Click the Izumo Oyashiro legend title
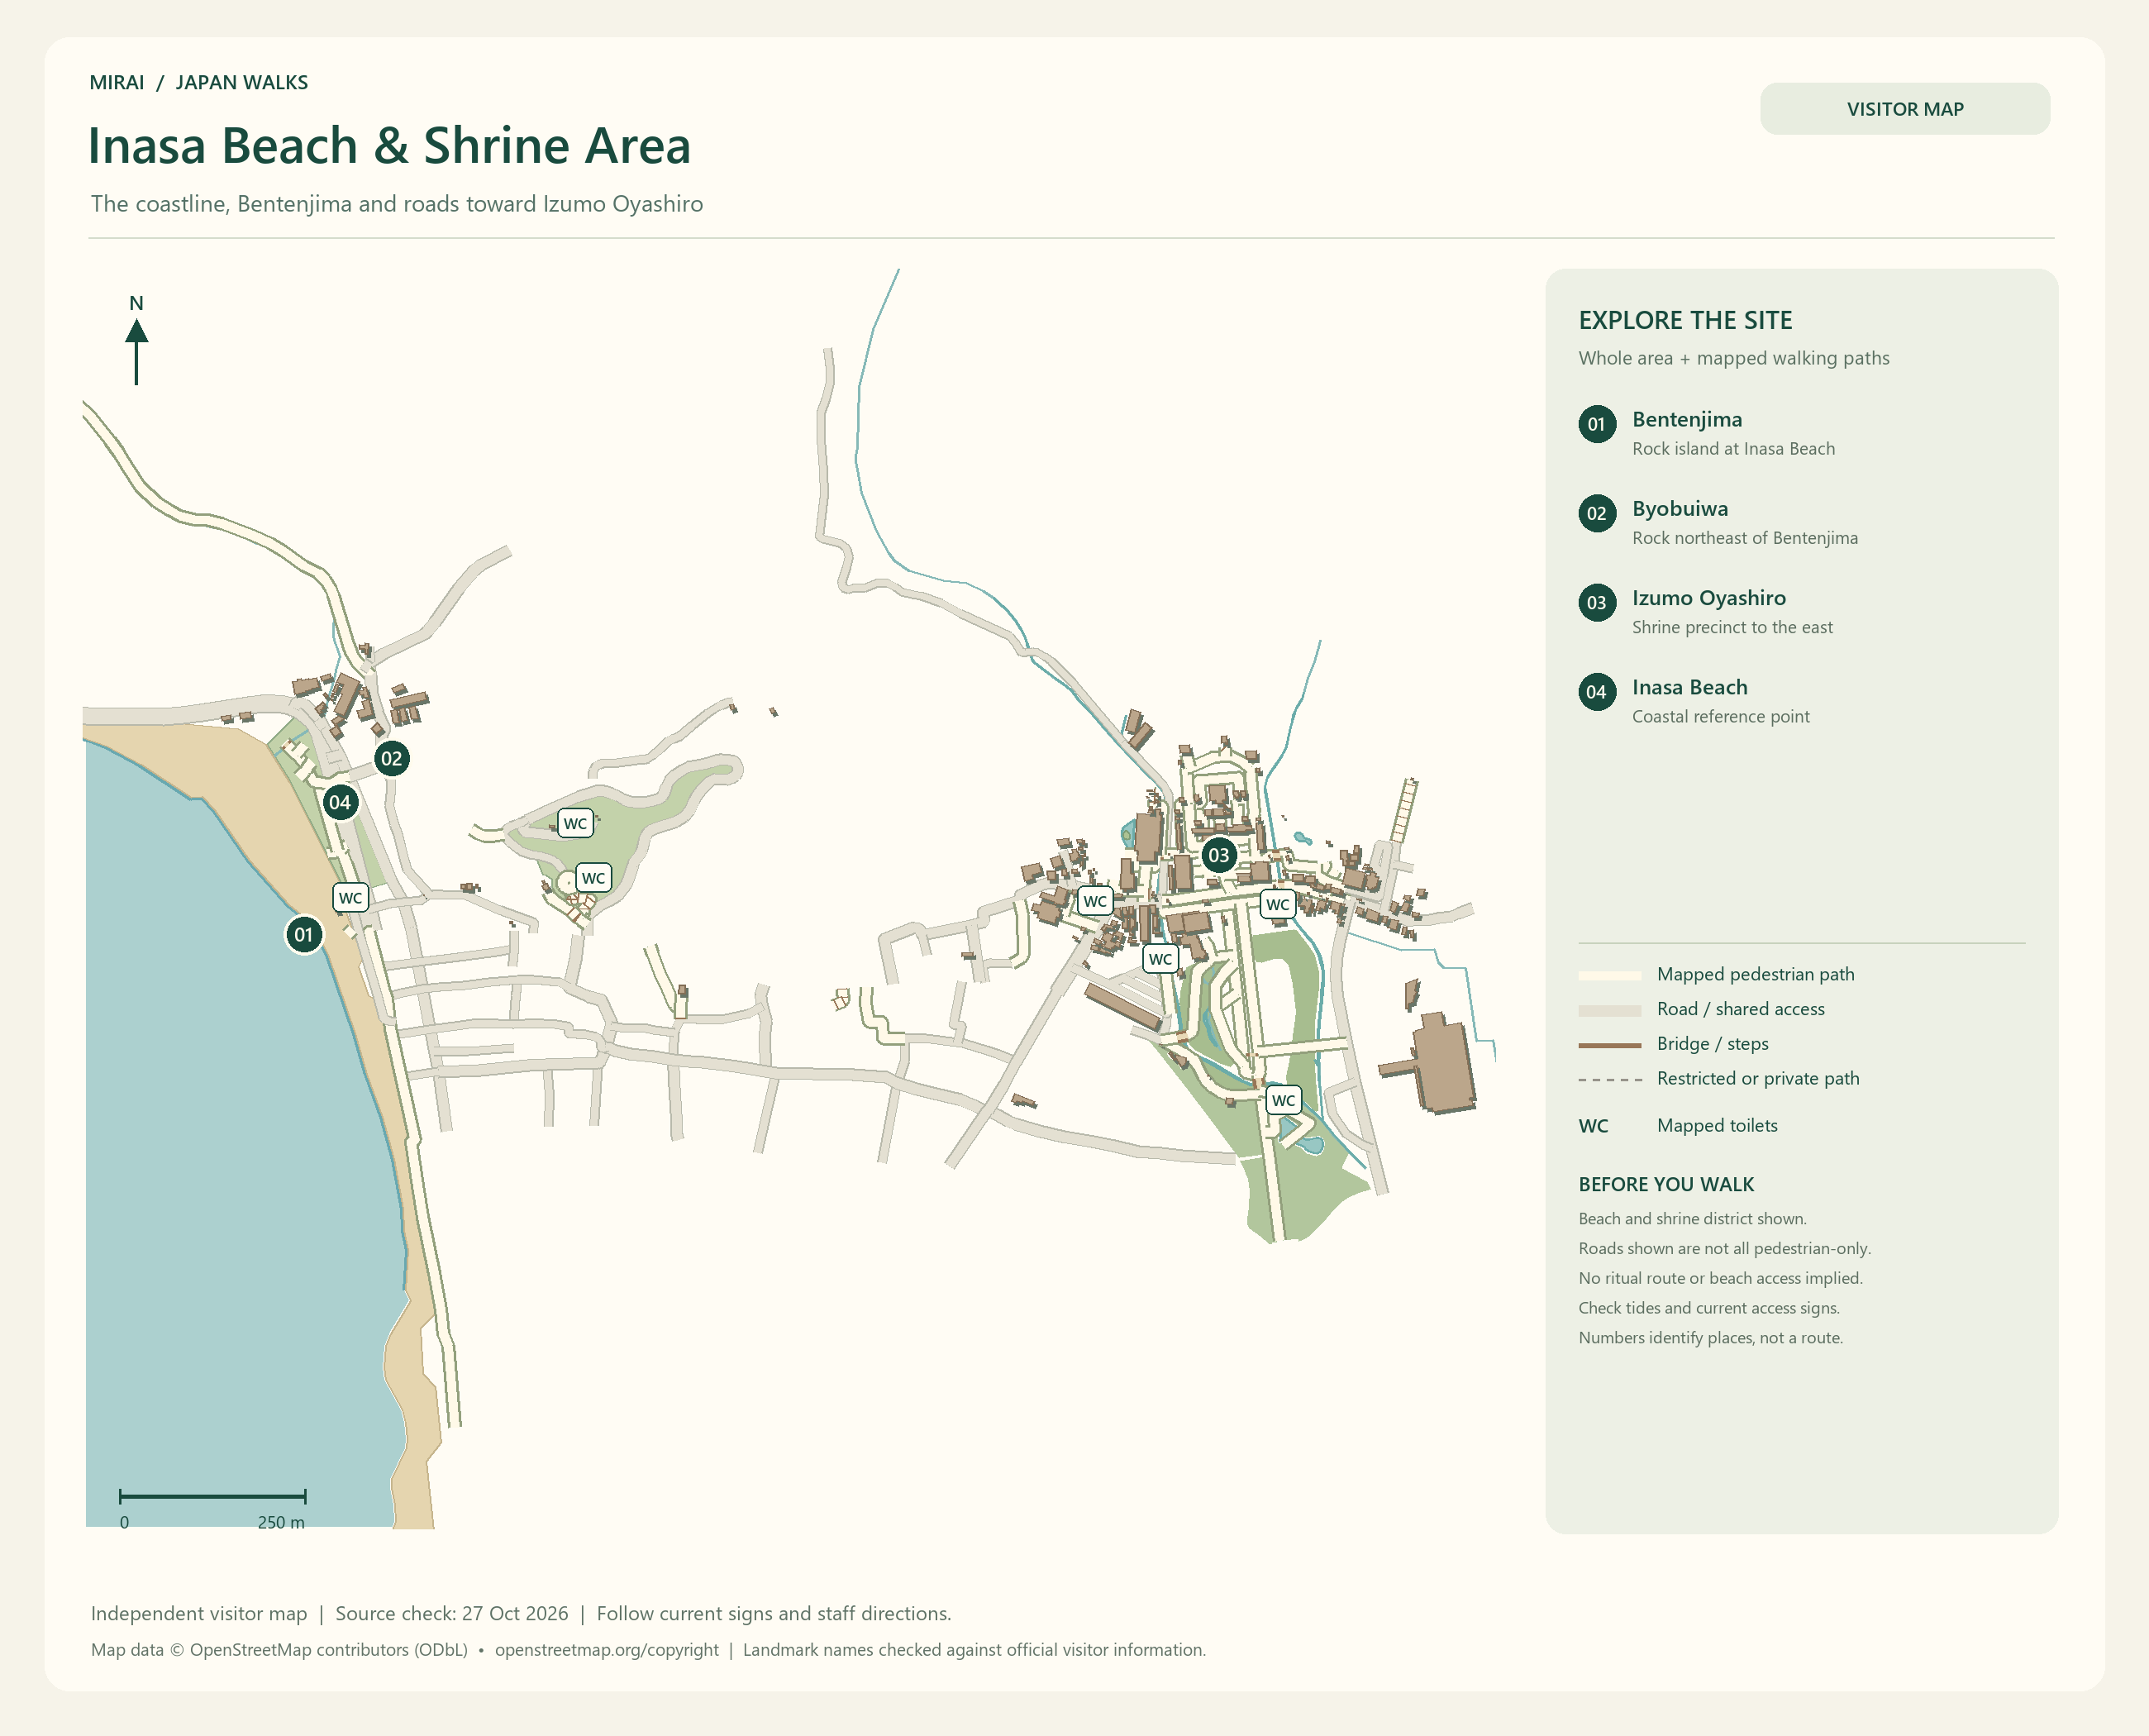 tap(1709, 598)
